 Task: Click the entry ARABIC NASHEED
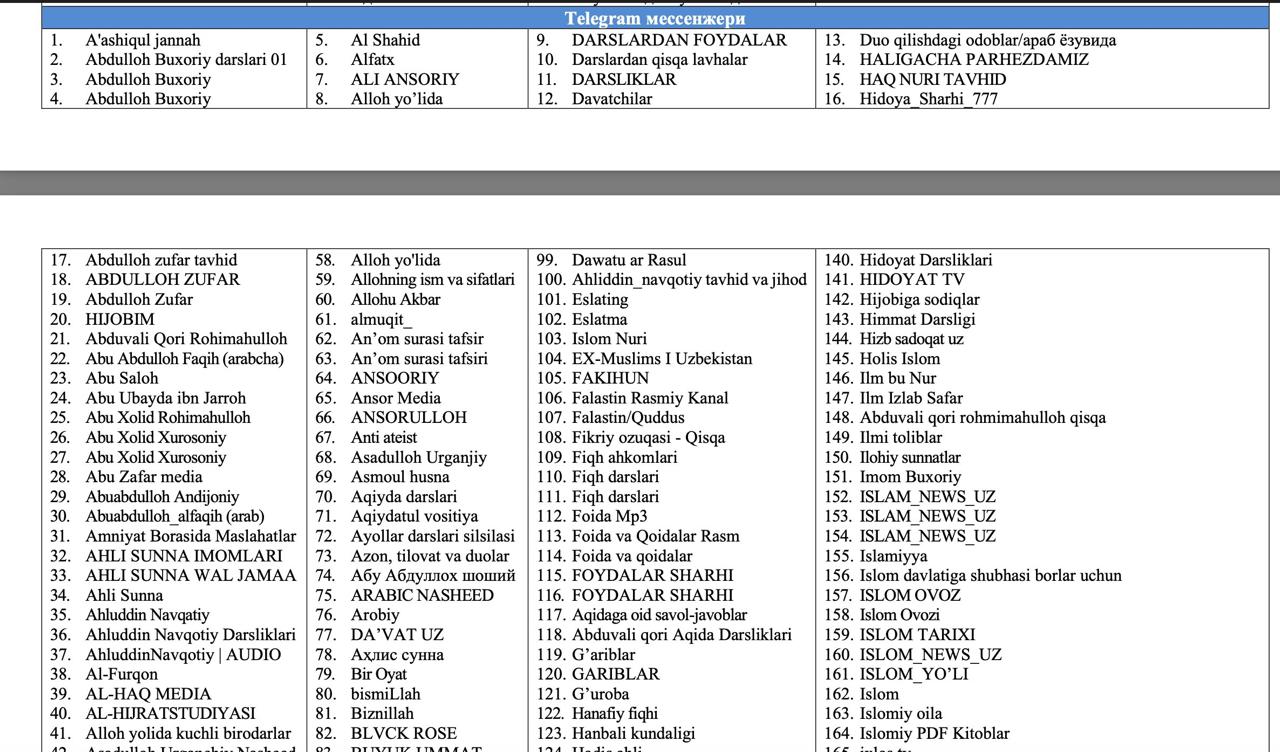(x=422, y=596)
